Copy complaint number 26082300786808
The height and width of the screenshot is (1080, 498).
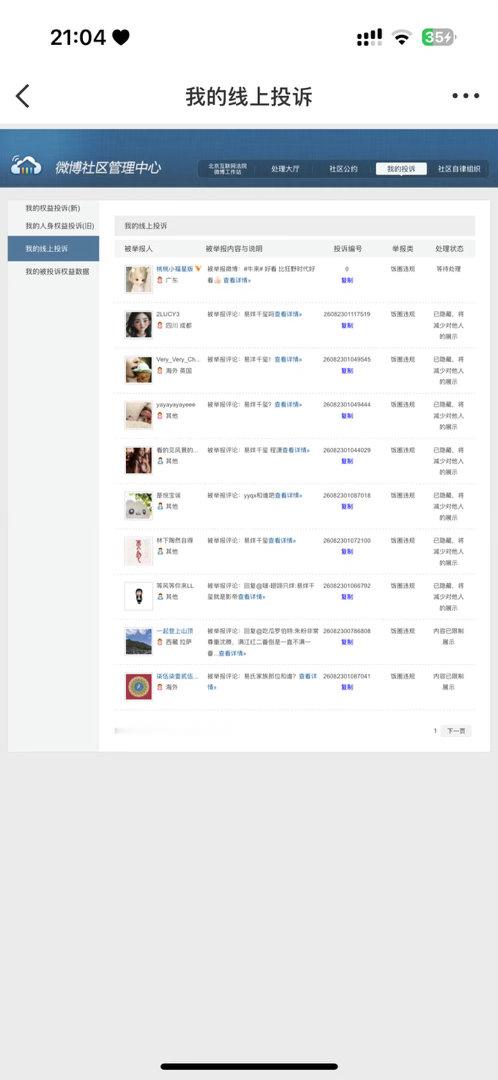coord(346,642)
